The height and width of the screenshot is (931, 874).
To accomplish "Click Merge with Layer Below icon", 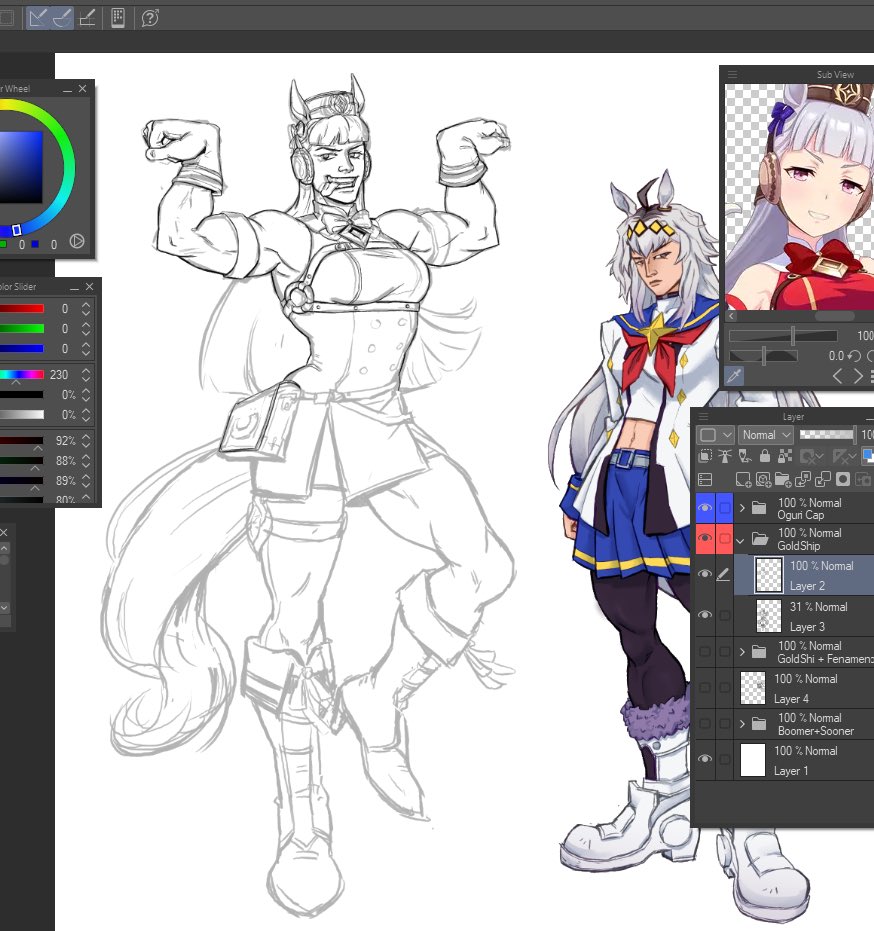I will click(x=823, y=479).
